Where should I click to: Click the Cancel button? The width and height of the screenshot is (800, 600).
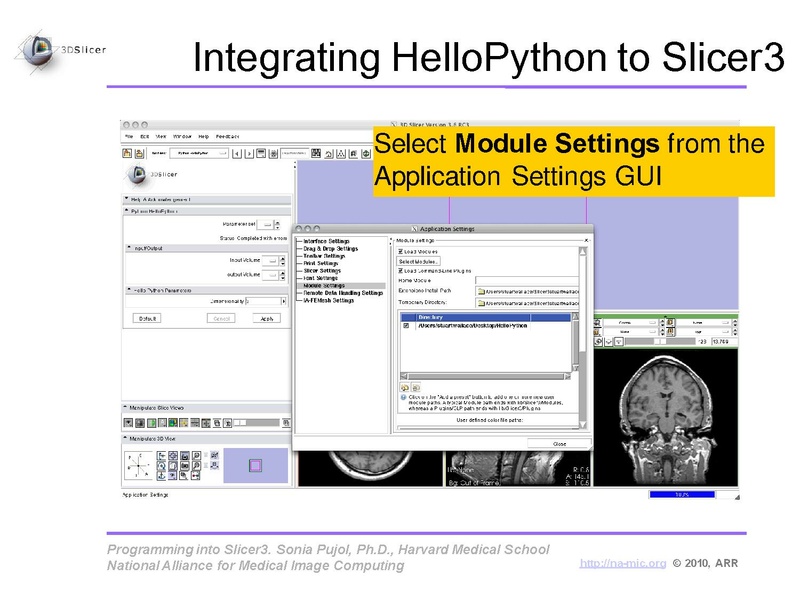point(221,318)
